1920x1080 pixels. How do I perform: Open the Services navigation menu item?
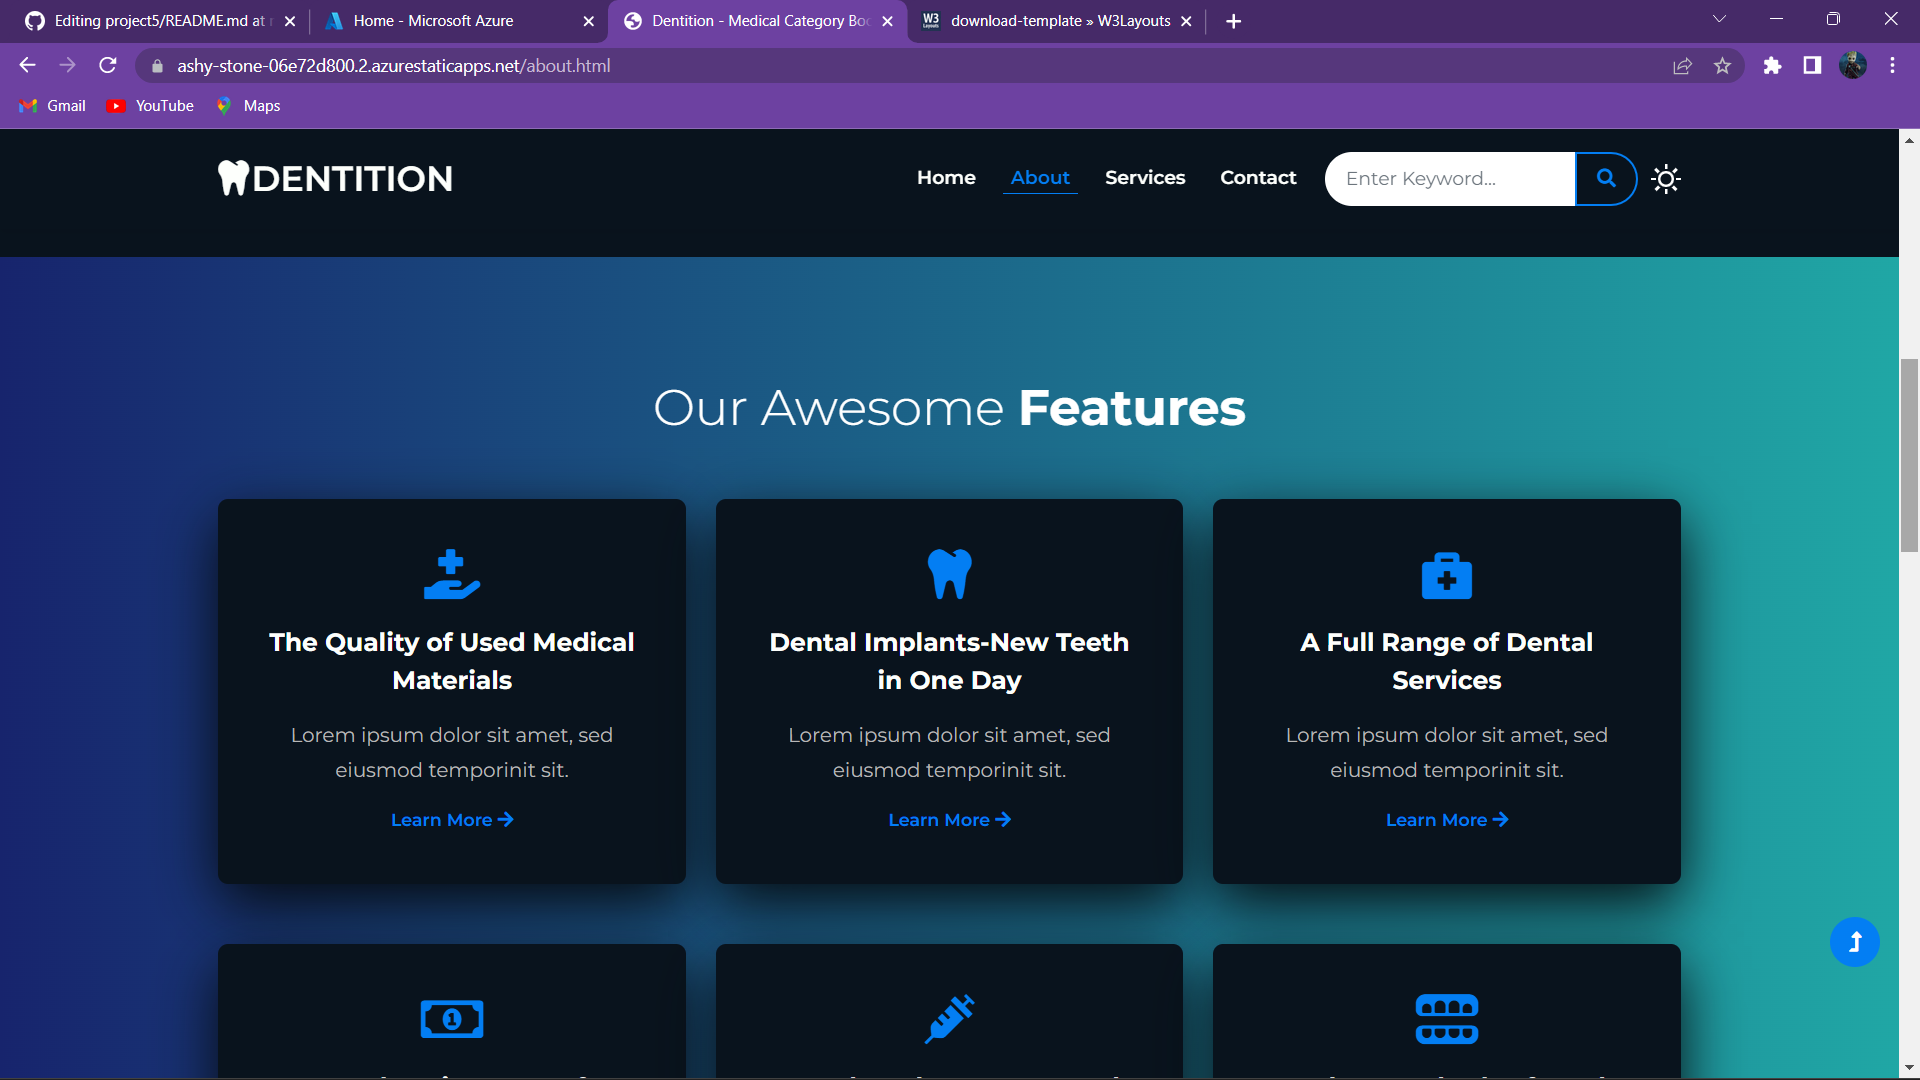pos(1144,177)
